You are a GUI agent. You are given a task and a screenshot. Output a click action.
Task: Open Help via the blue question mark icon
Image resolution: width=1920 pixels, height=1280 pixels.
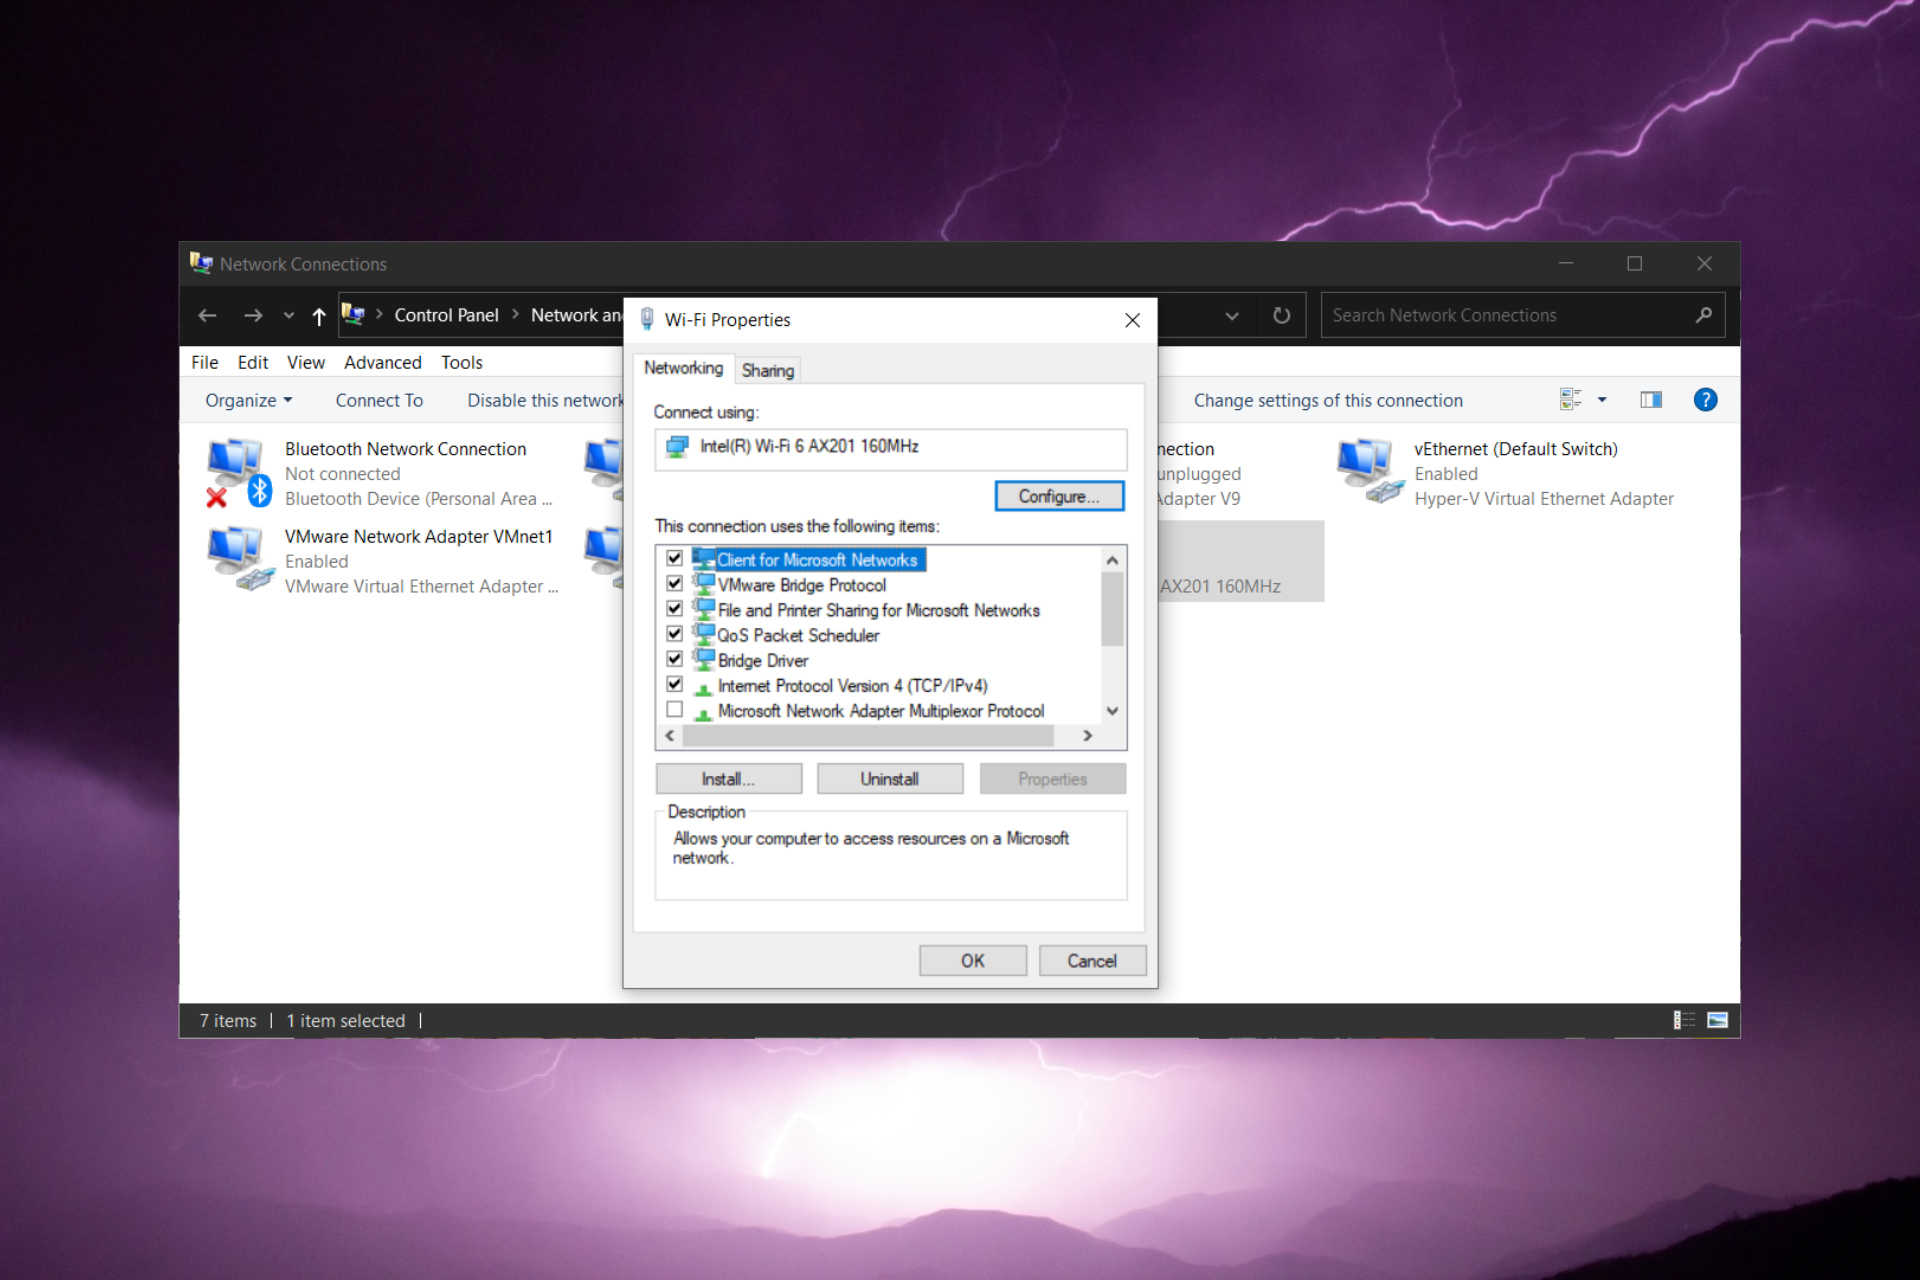[1705, 400]
